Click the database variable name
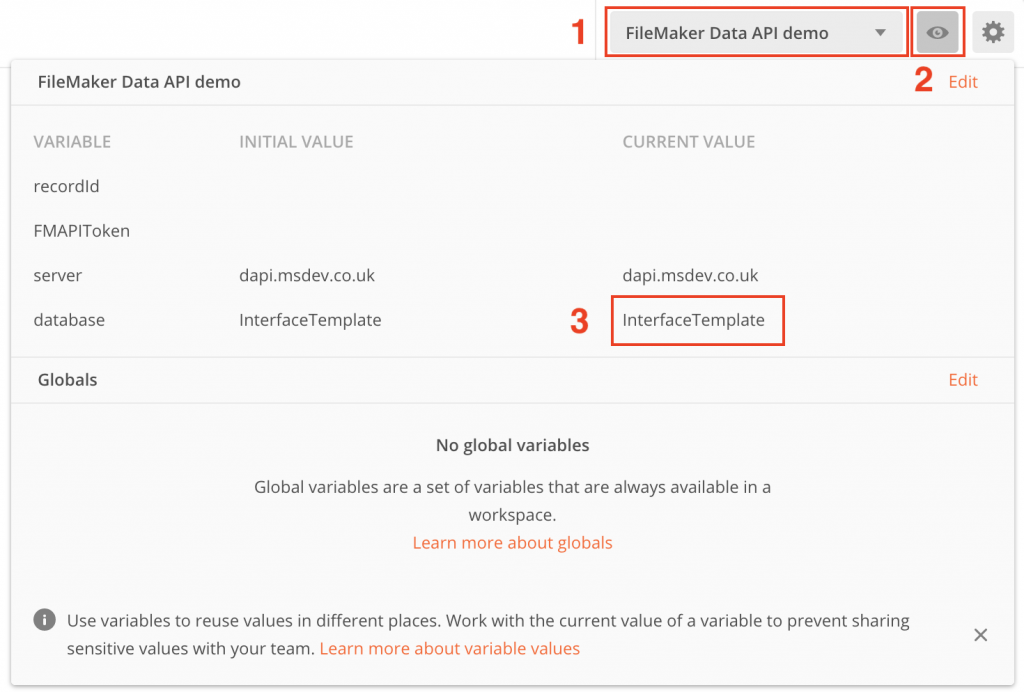Screen dimensions: 1024x692 [69, 320]
